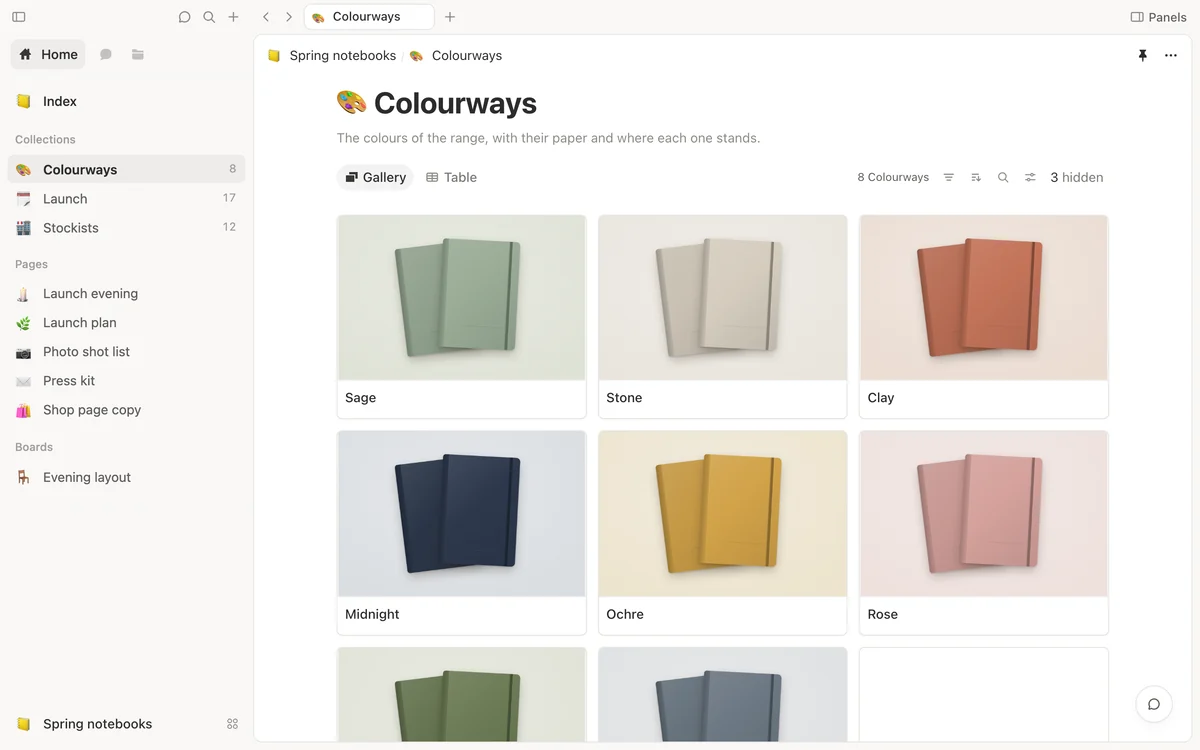Viewport: 1200px width, 750px height.
Task: Open the comments icon beside Home
Action: [x=106, y=54]
